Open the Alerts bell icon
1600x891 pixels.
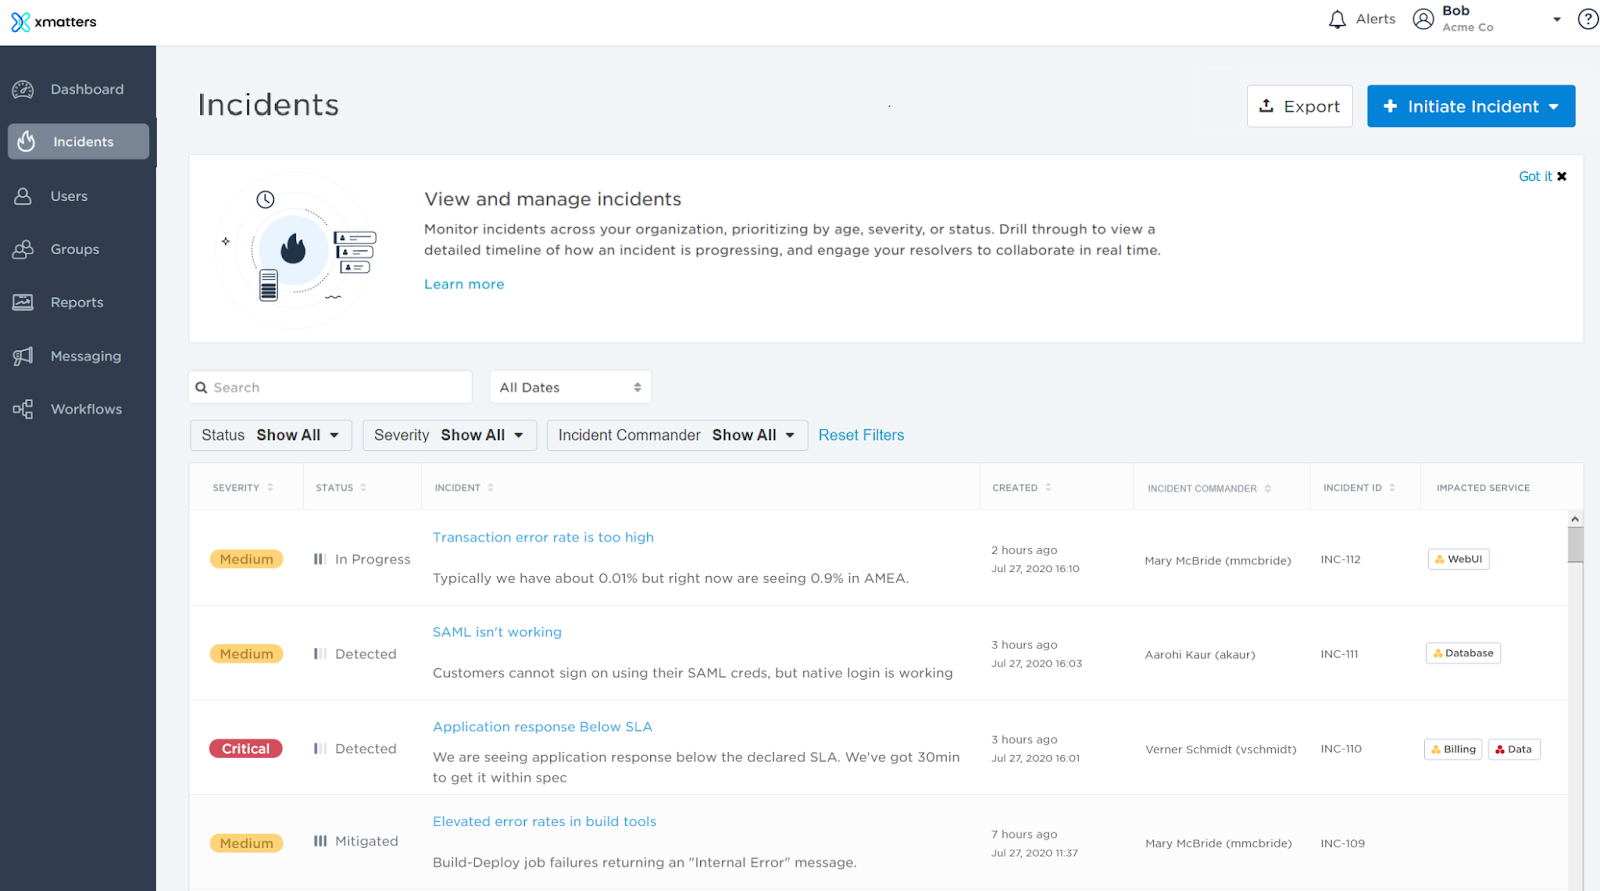click(x=1337, y=20)
